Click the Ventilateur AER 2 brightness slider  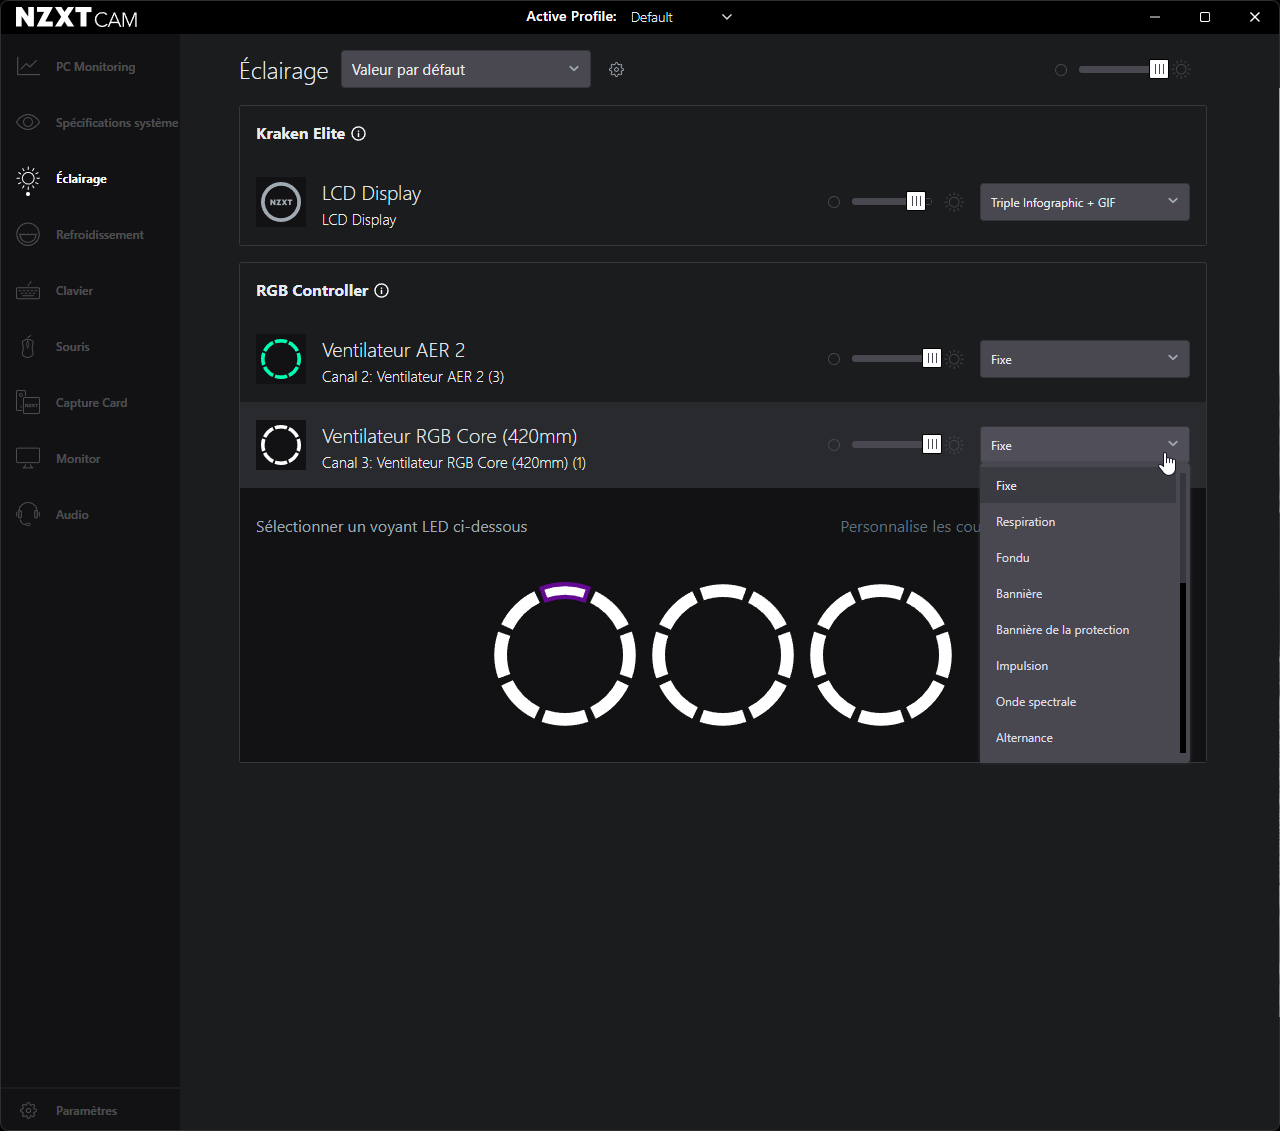pyautogui.click(x=897, y=359)
